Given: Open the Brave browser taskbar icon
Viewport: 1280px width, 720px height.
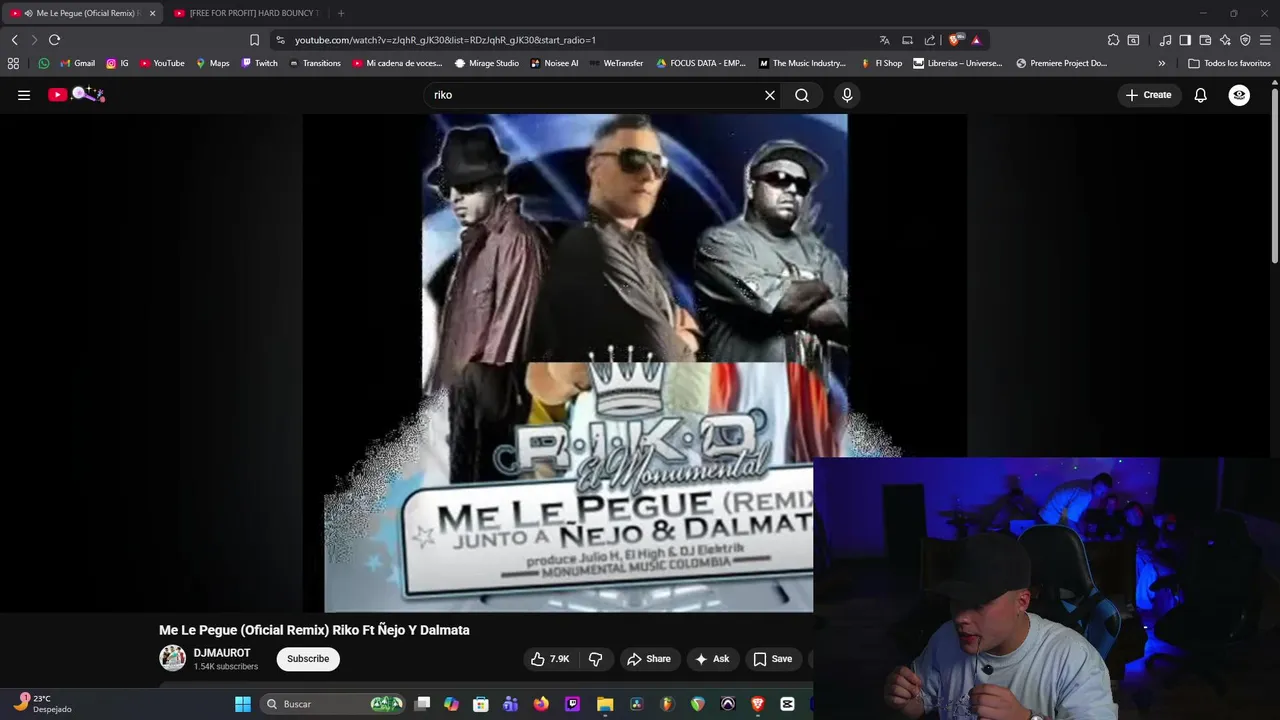Looking at the screenshot, I should point(757,704).
